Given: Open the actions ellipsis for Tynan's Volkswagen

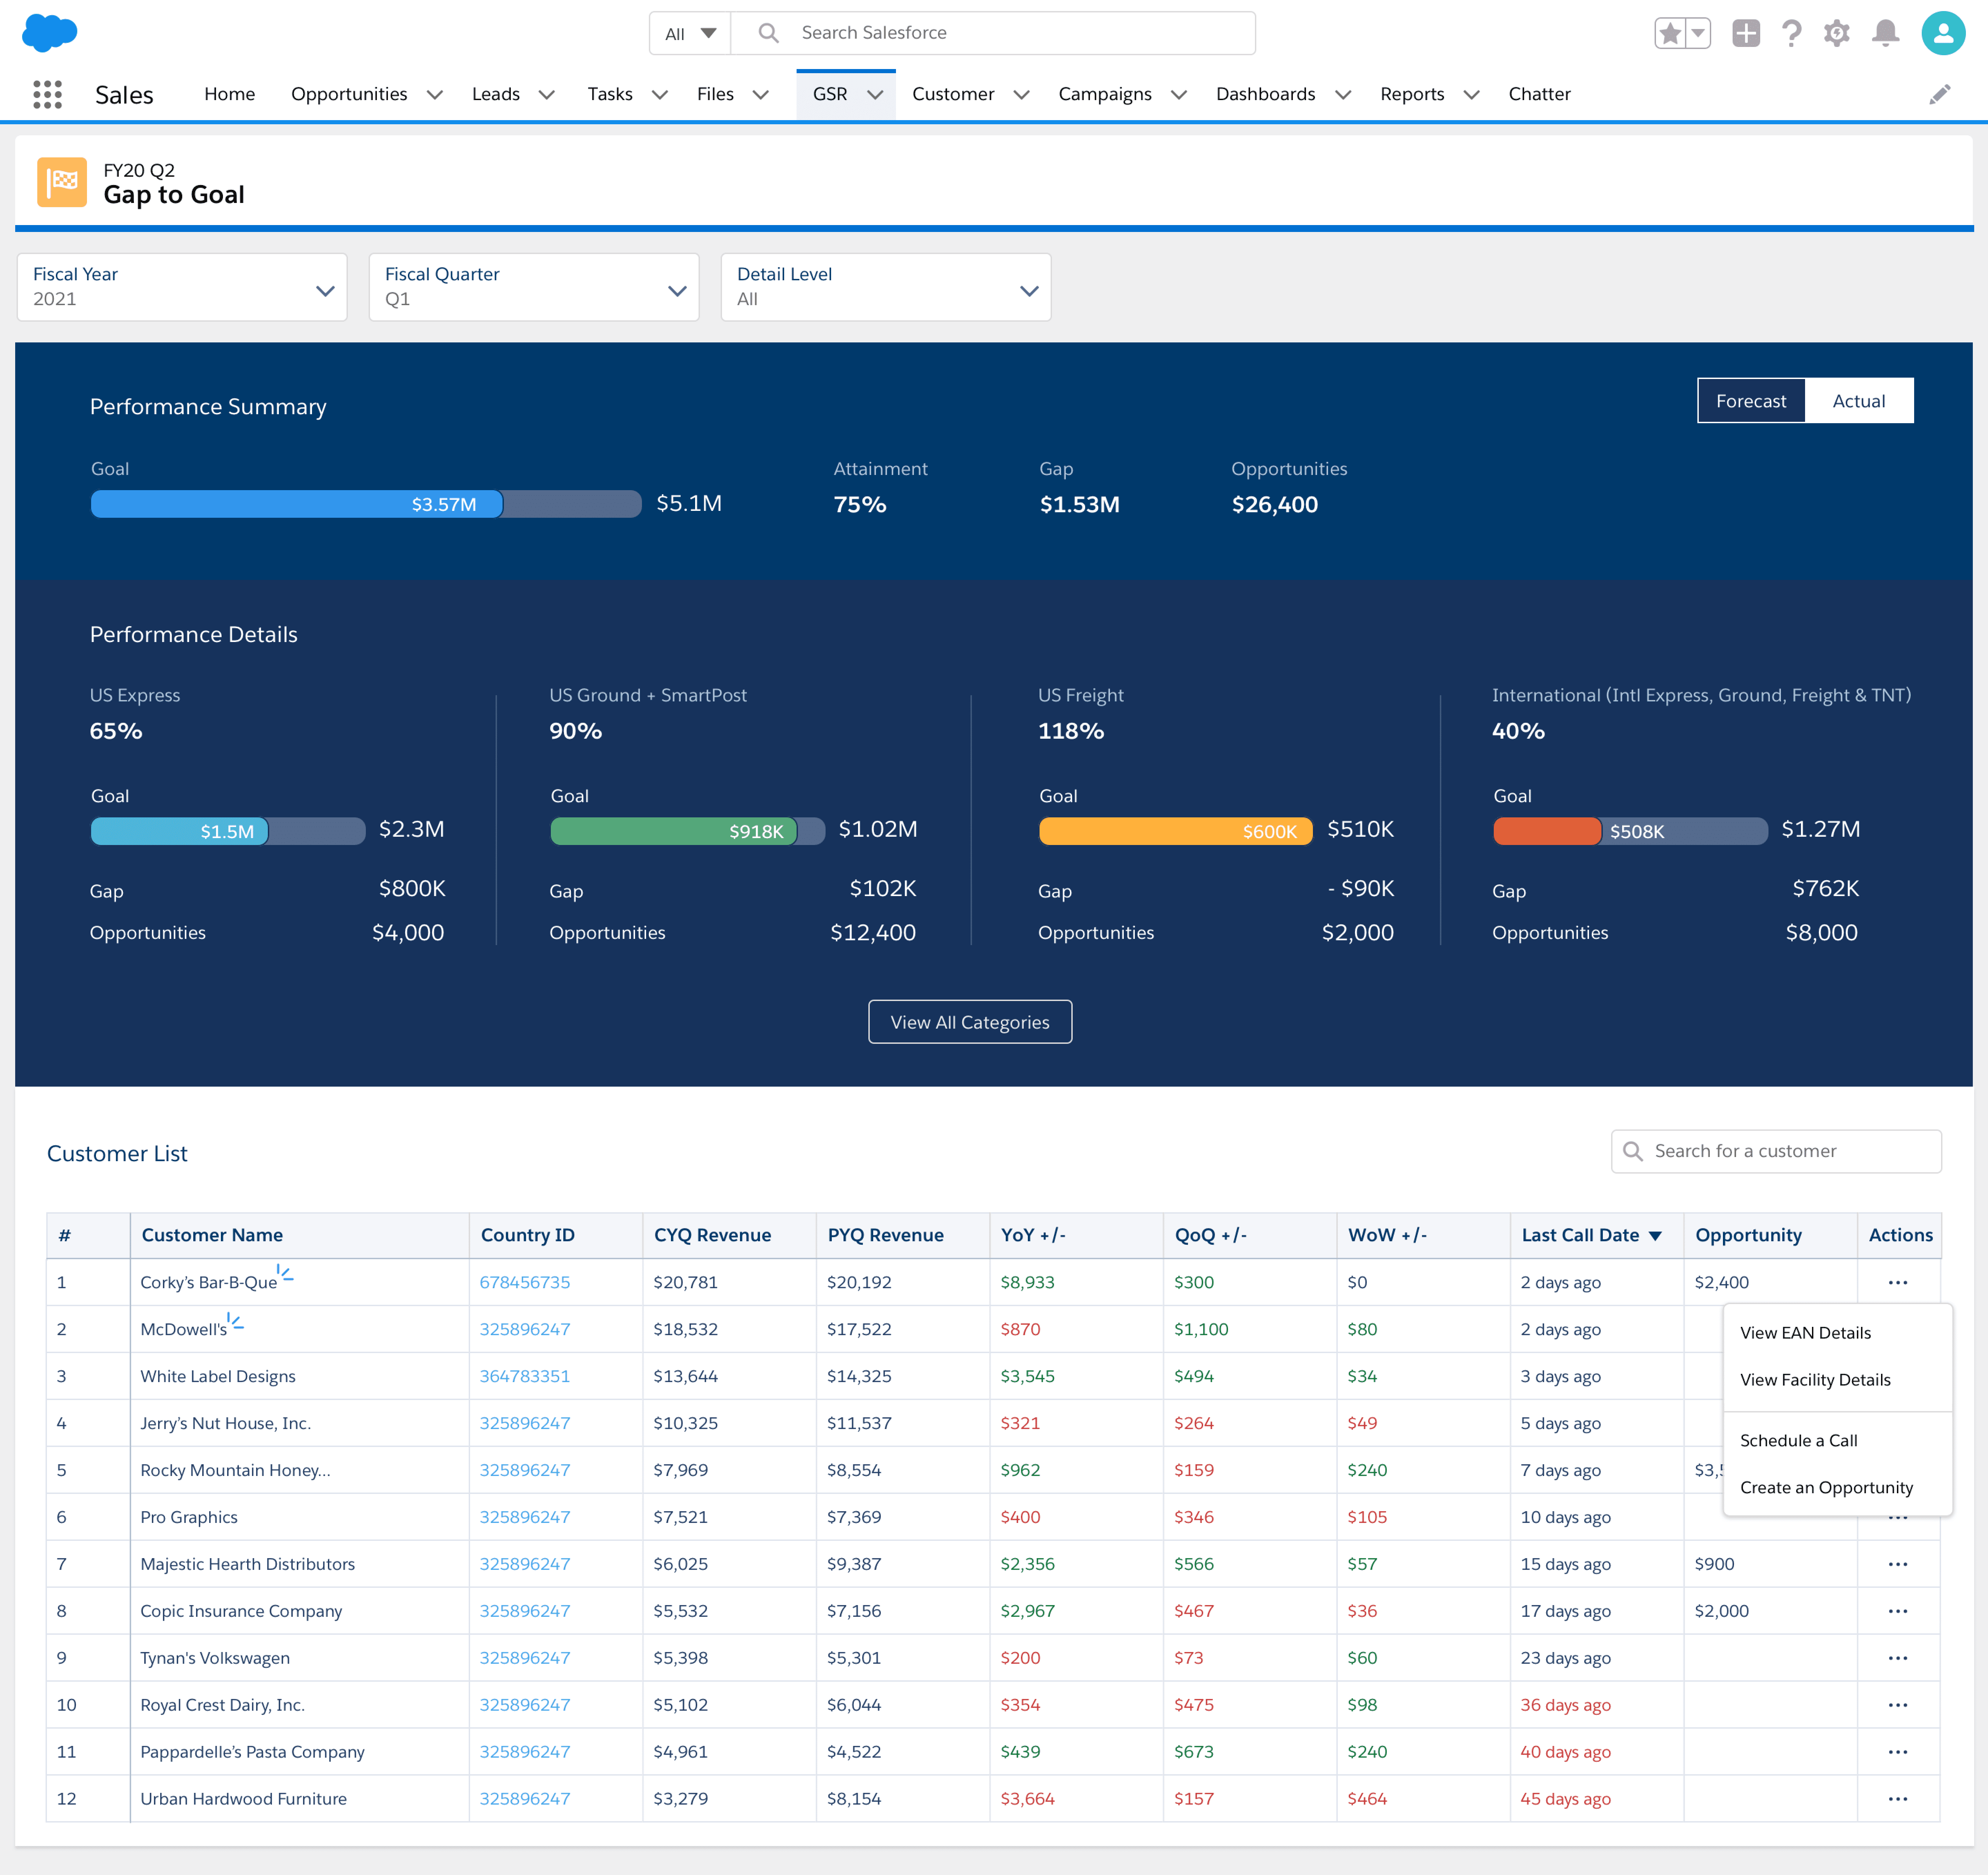Looking at the screenshot, I should pyautogui.click(x=1898, y=1658).
